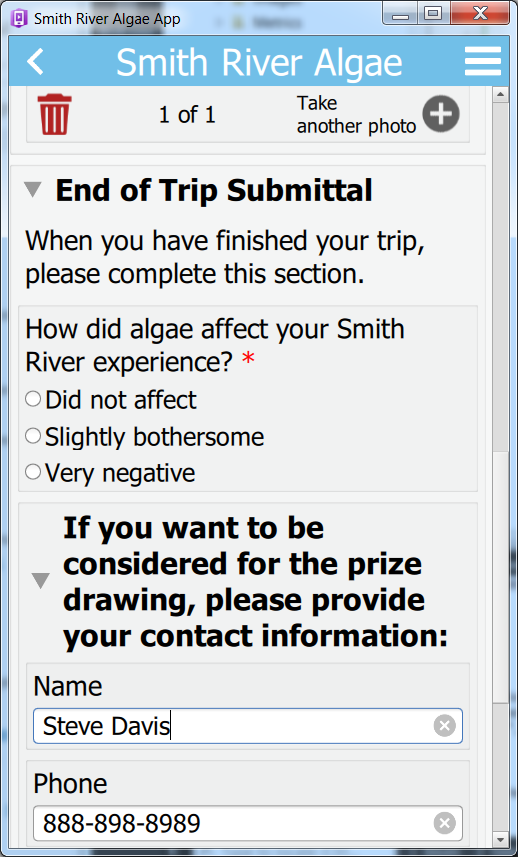Tap the back arrow in header
Viewport: 518px width, 857px height.
pyautogui.click(x=36, y=61)
